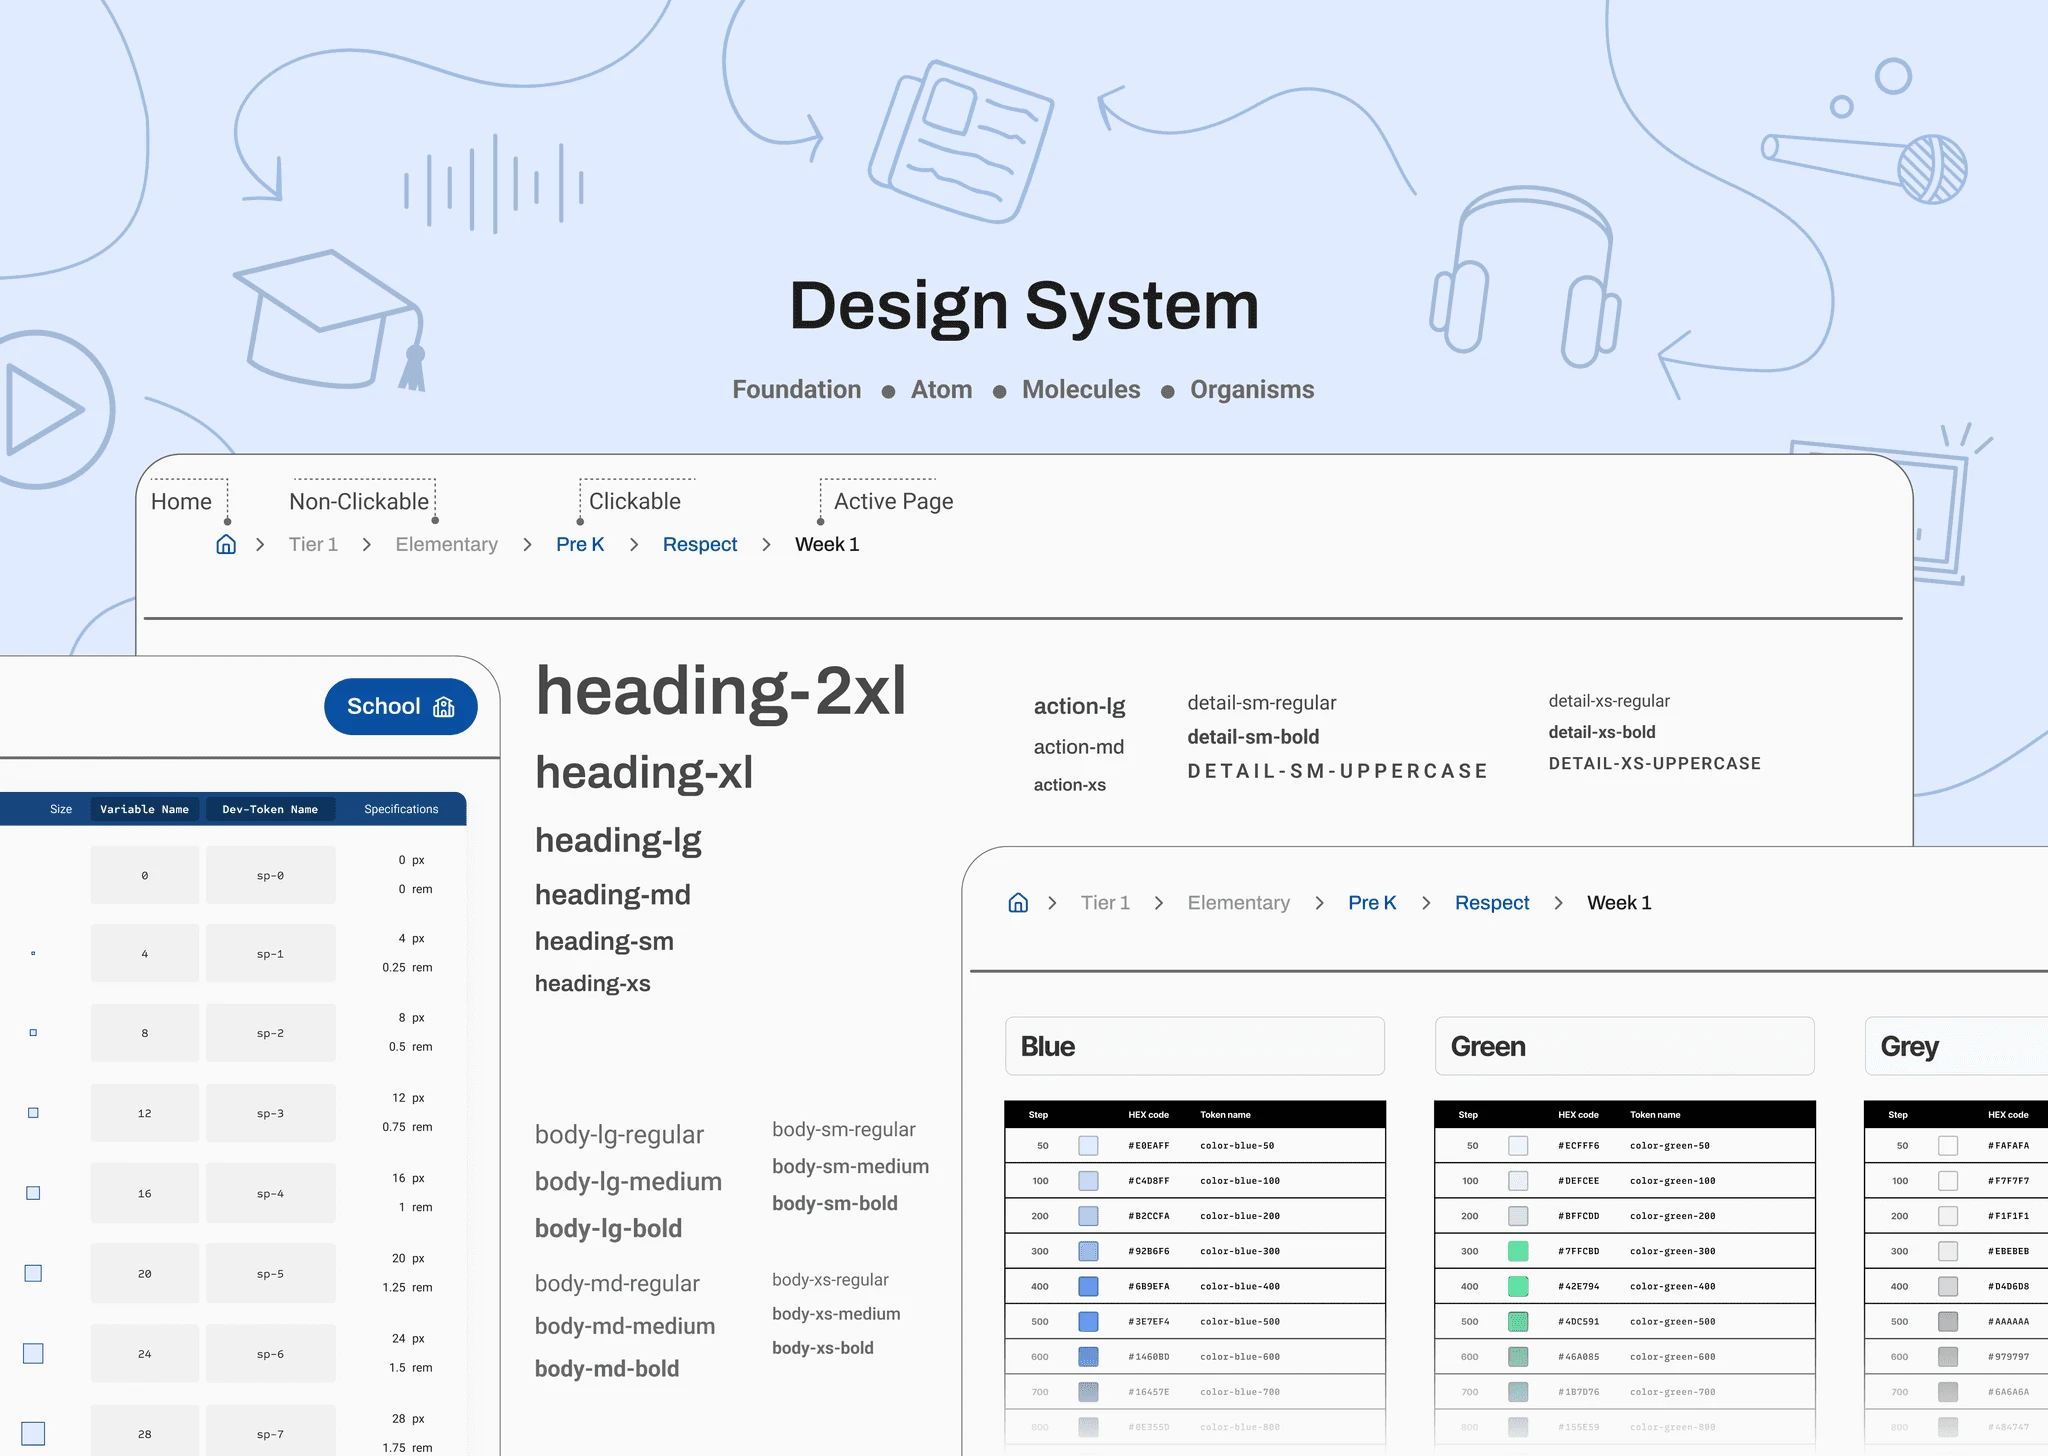Image resolution: width=2048 pixels, height=1456 pixels.
Task: Click the HEX code header in the Green table
Action: pos(1578,1115)
